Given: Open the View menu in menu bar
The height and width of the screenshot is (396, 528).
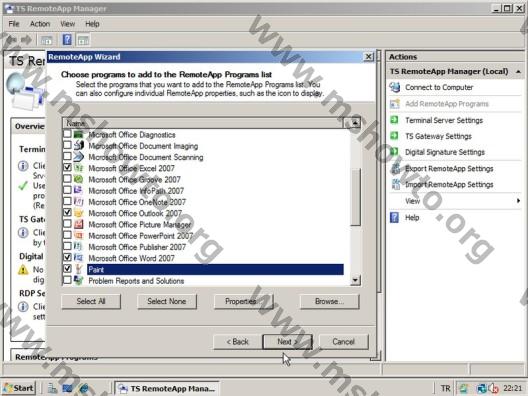Looking at the screenshot, I should [67, 24].
